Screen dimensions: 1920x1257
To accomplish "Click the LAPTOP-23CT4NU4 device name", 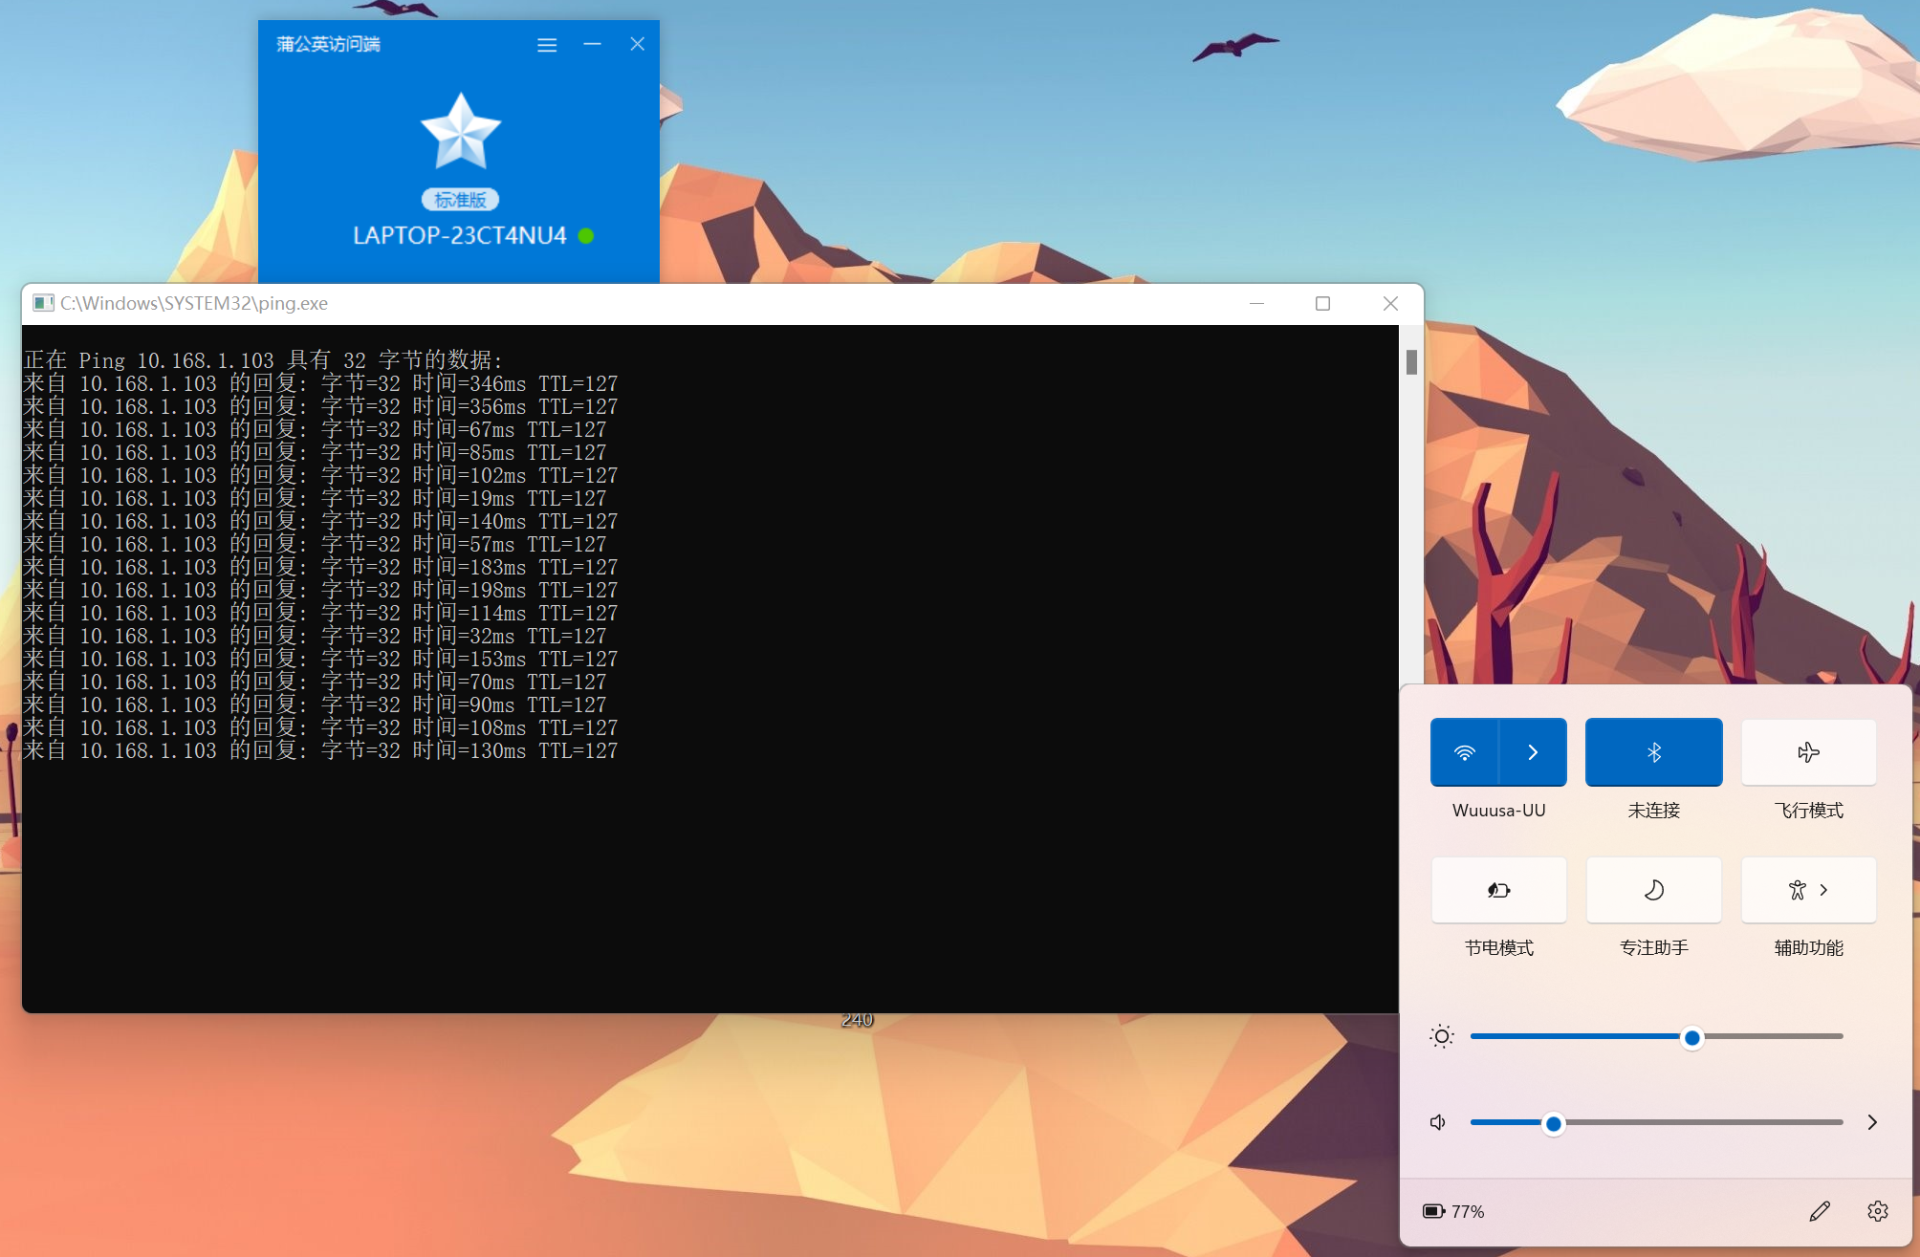I will pos(459,236).
